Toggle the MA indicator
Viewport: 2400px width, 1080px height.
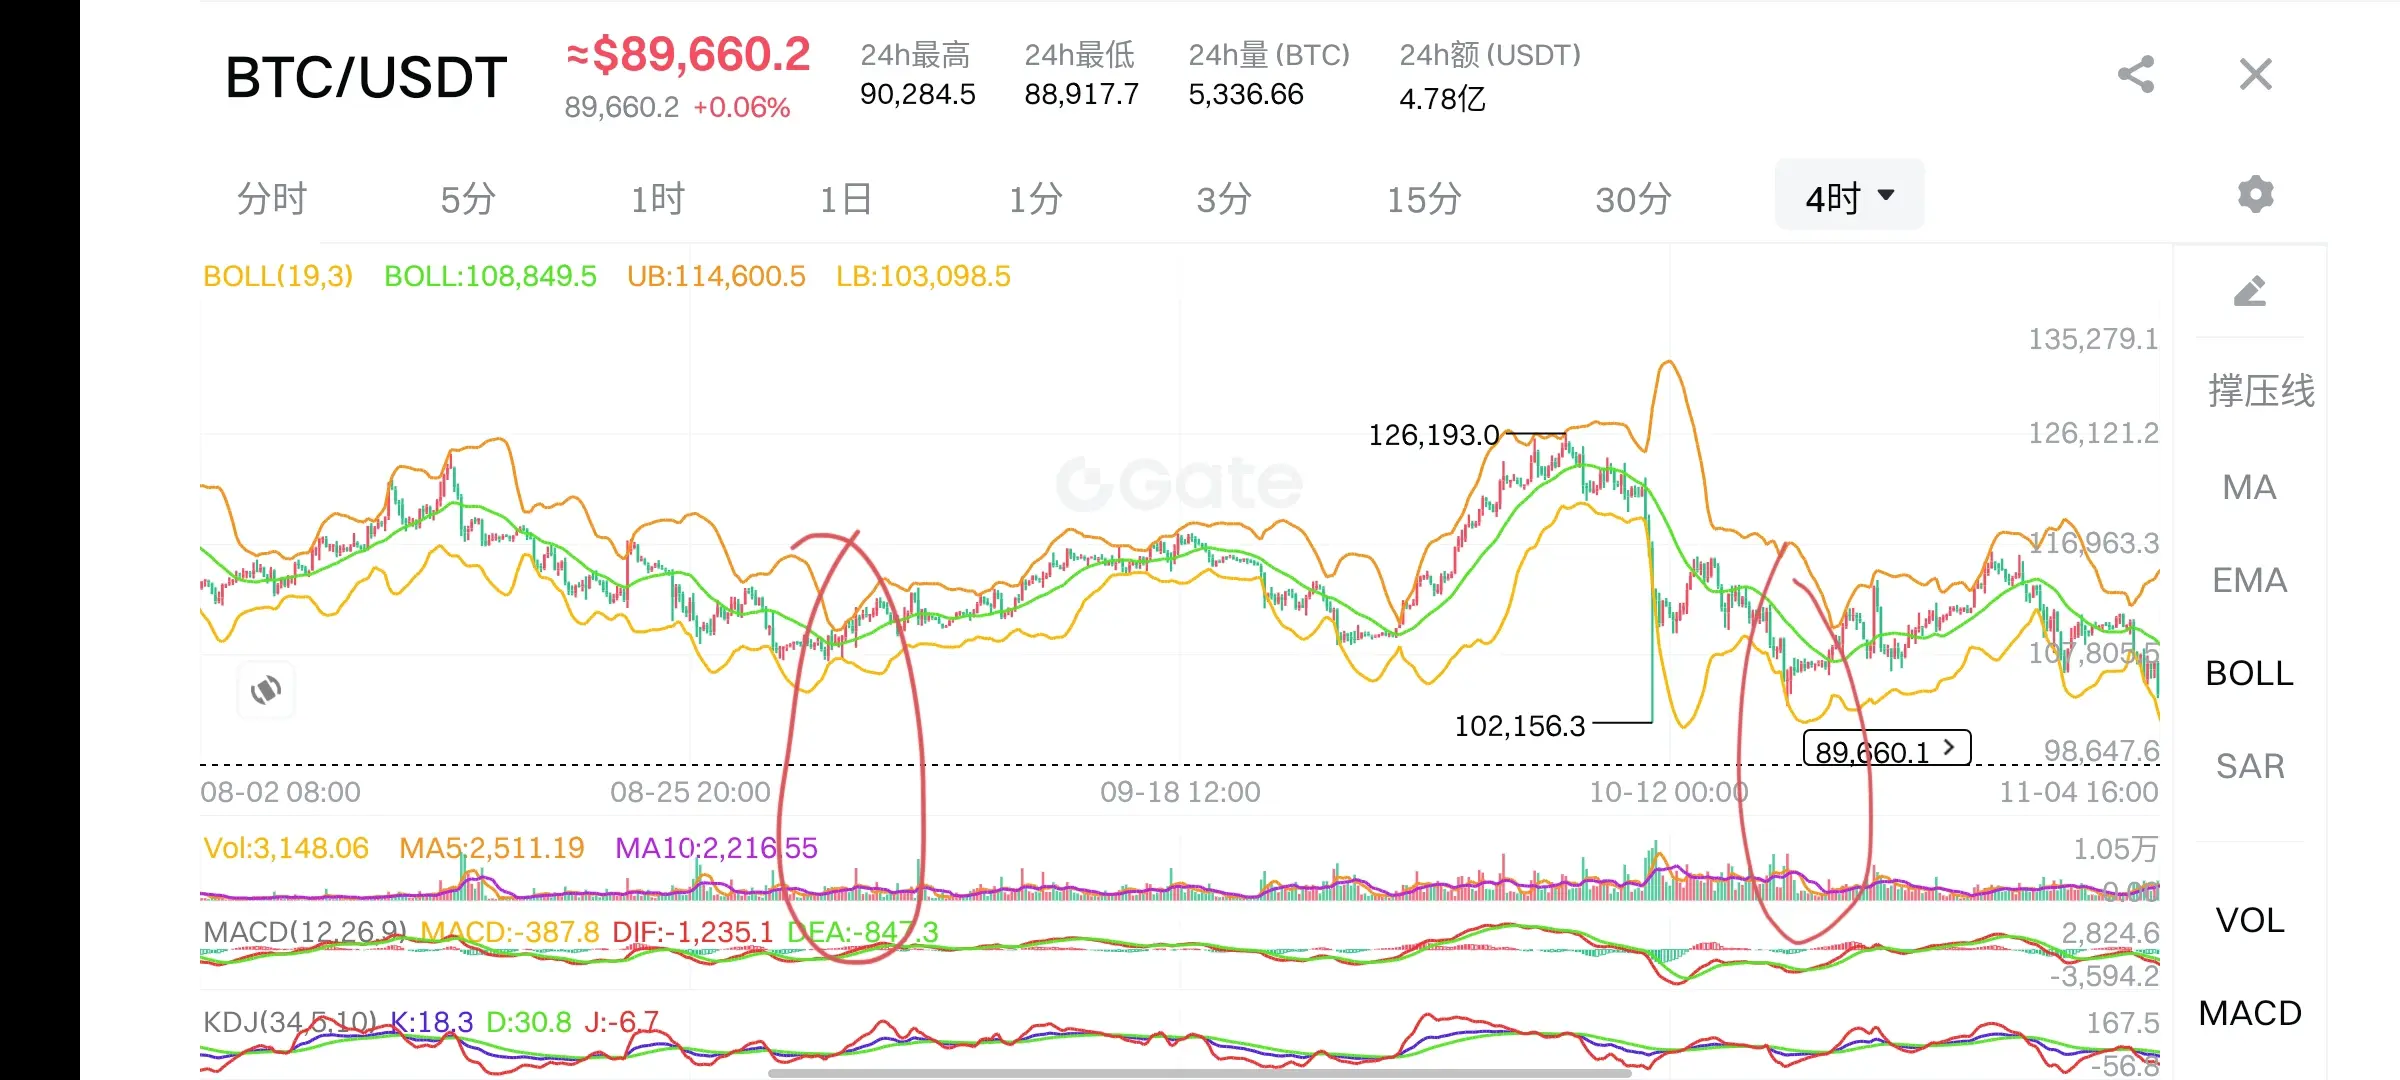coord(2249,487)
